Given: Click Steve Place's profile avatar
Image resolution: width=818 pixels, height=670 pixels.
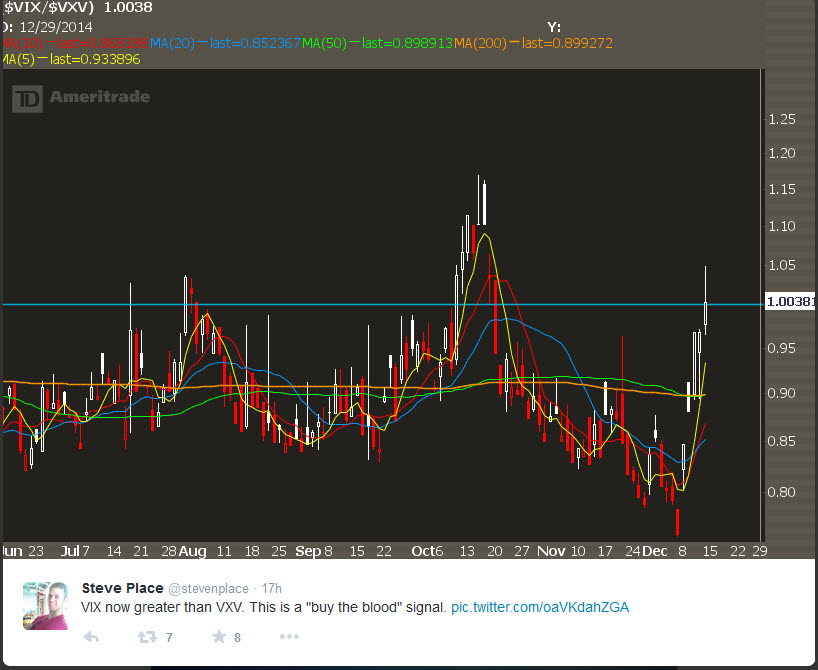Looking at the screenshot, I should tap(45, 605).
